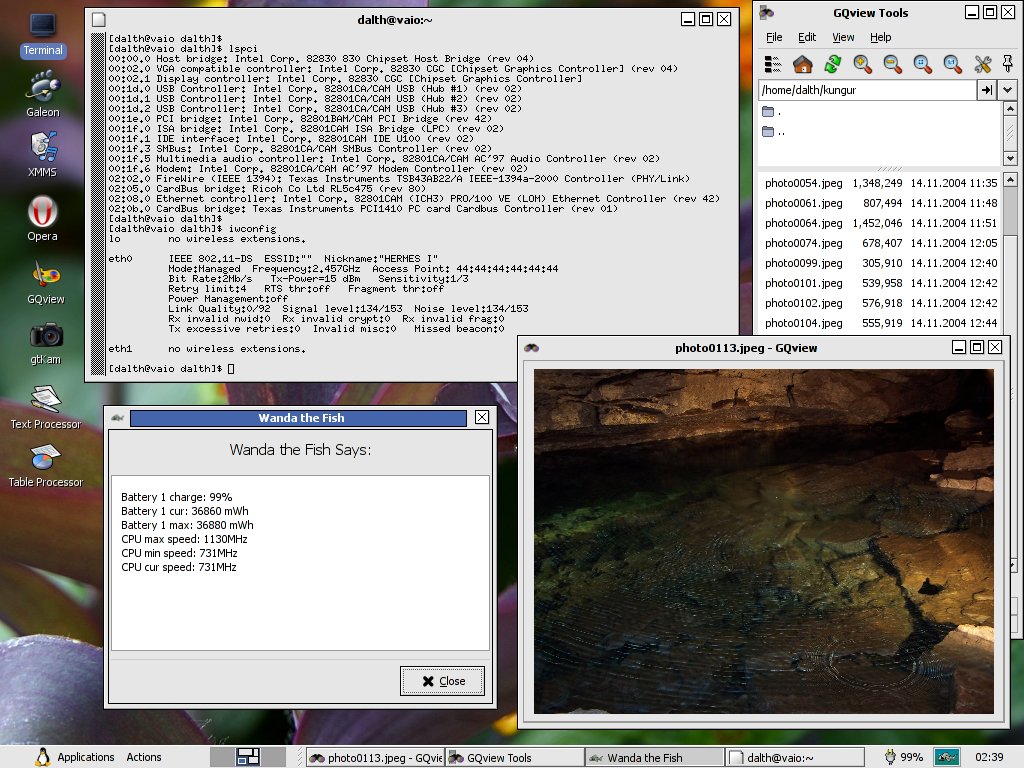Switch to photo0113.jpeg - GQview taskbar button
This screenshot has width=1024, height=768.
[x=375, y=758]
